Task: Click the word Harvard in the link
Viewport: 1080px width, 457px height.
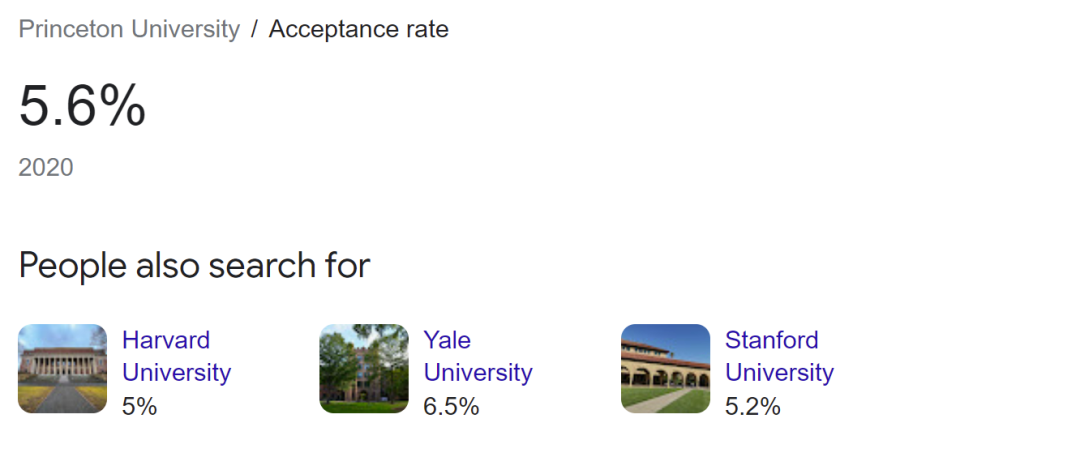Action: 166,340
